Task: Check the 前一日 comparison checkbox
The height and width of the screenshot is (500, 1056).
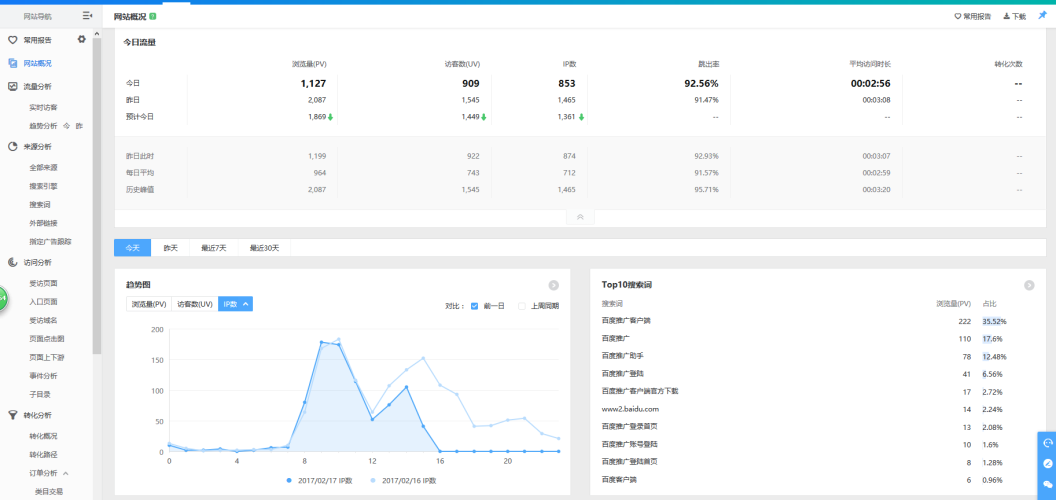Action: tap(474, 305)
